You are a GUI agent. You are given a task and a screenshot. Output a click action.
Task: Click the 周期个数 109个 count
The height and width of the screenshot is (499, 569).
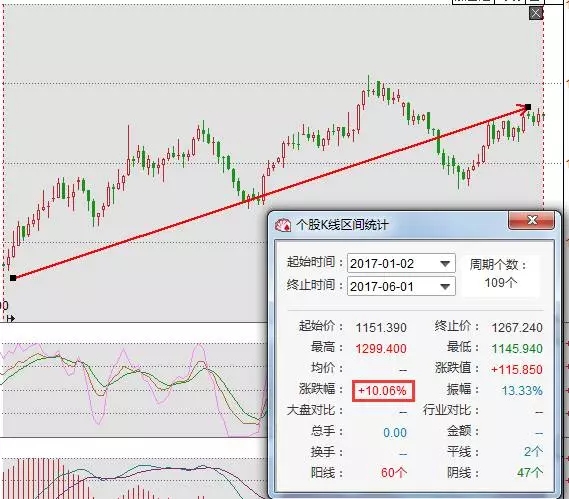coord(501,282)
